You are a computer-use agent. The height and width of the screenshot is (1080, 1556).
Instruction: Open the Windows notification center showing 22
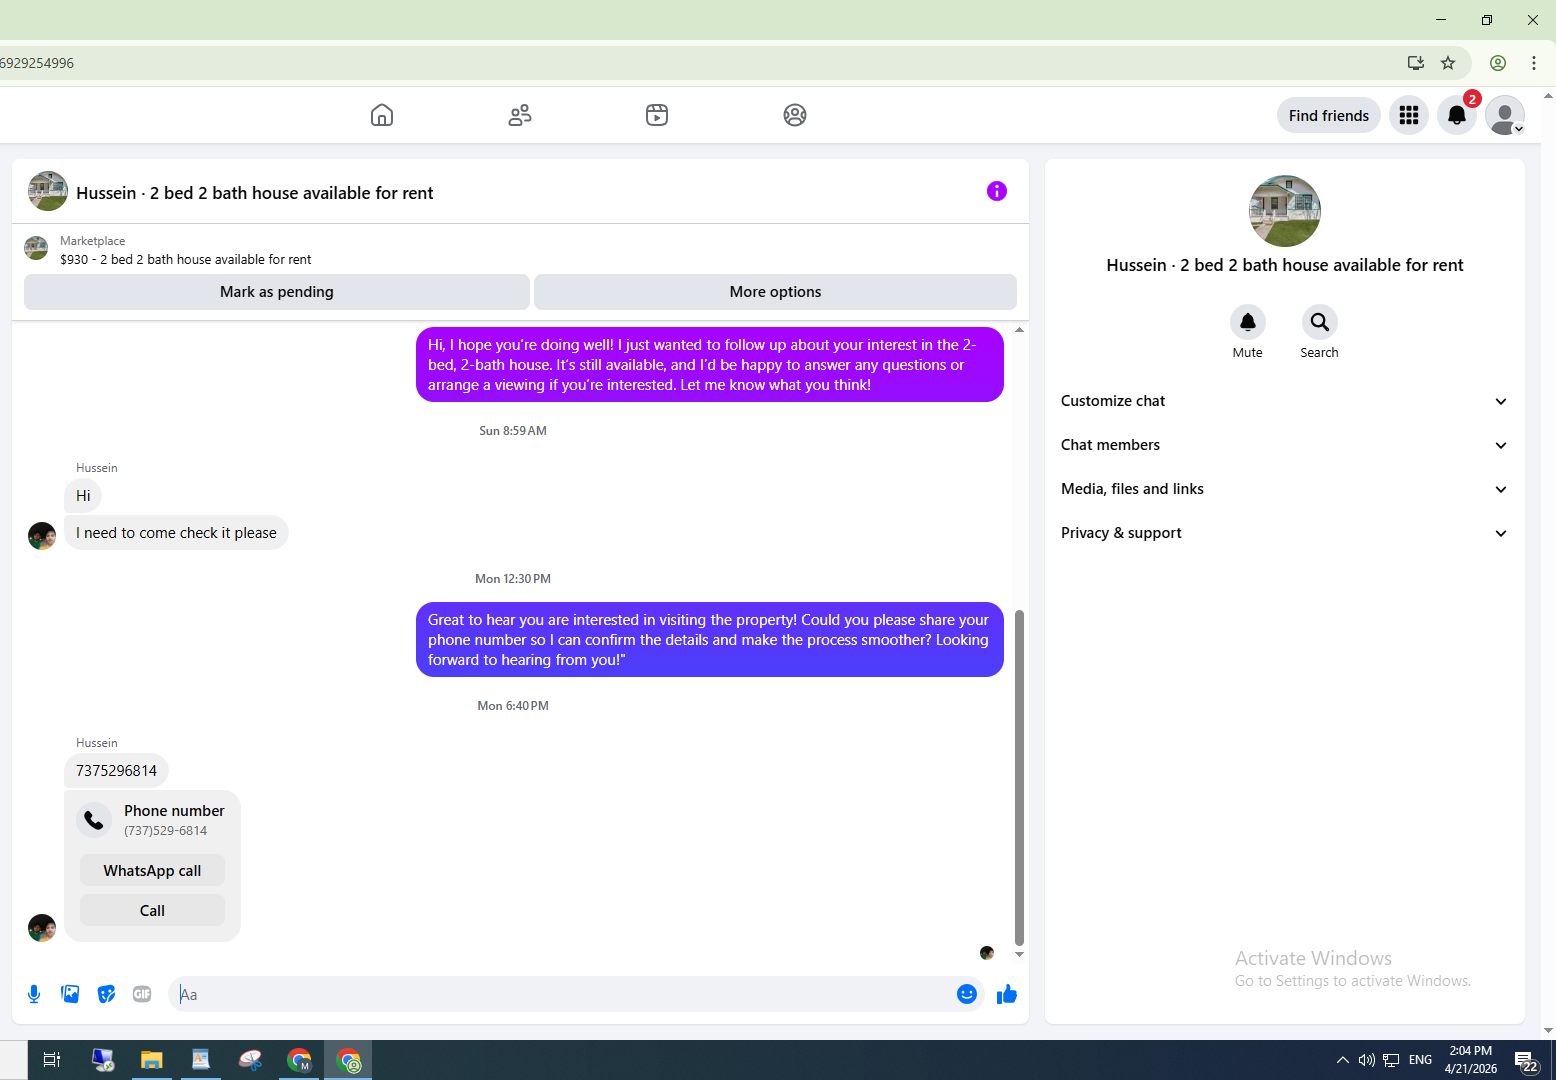click(x=1526, y=1060)
